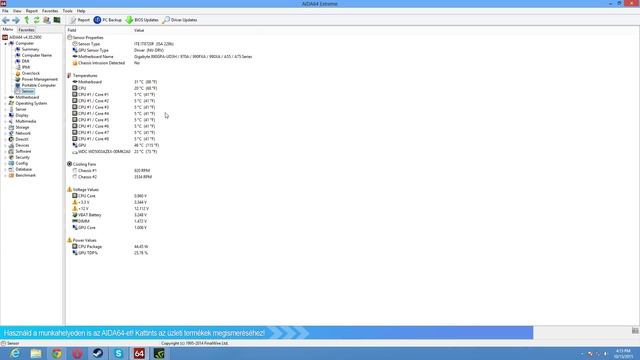Check for BIOS Updates
The image size is (640, 360).
pyautogui.click(x=142, y=20)
